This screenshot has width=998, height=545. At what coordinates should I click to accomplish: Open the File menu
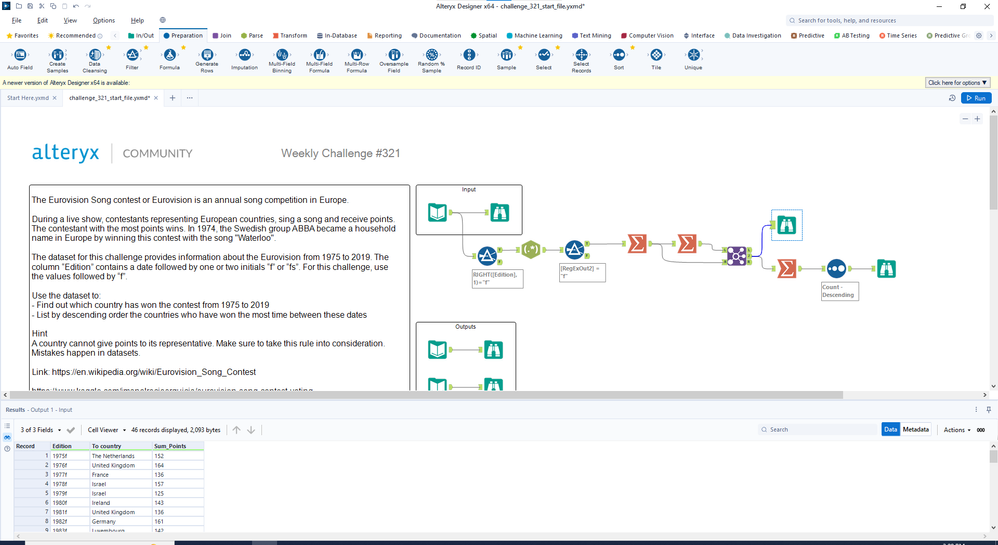click(x=17, y=20)
